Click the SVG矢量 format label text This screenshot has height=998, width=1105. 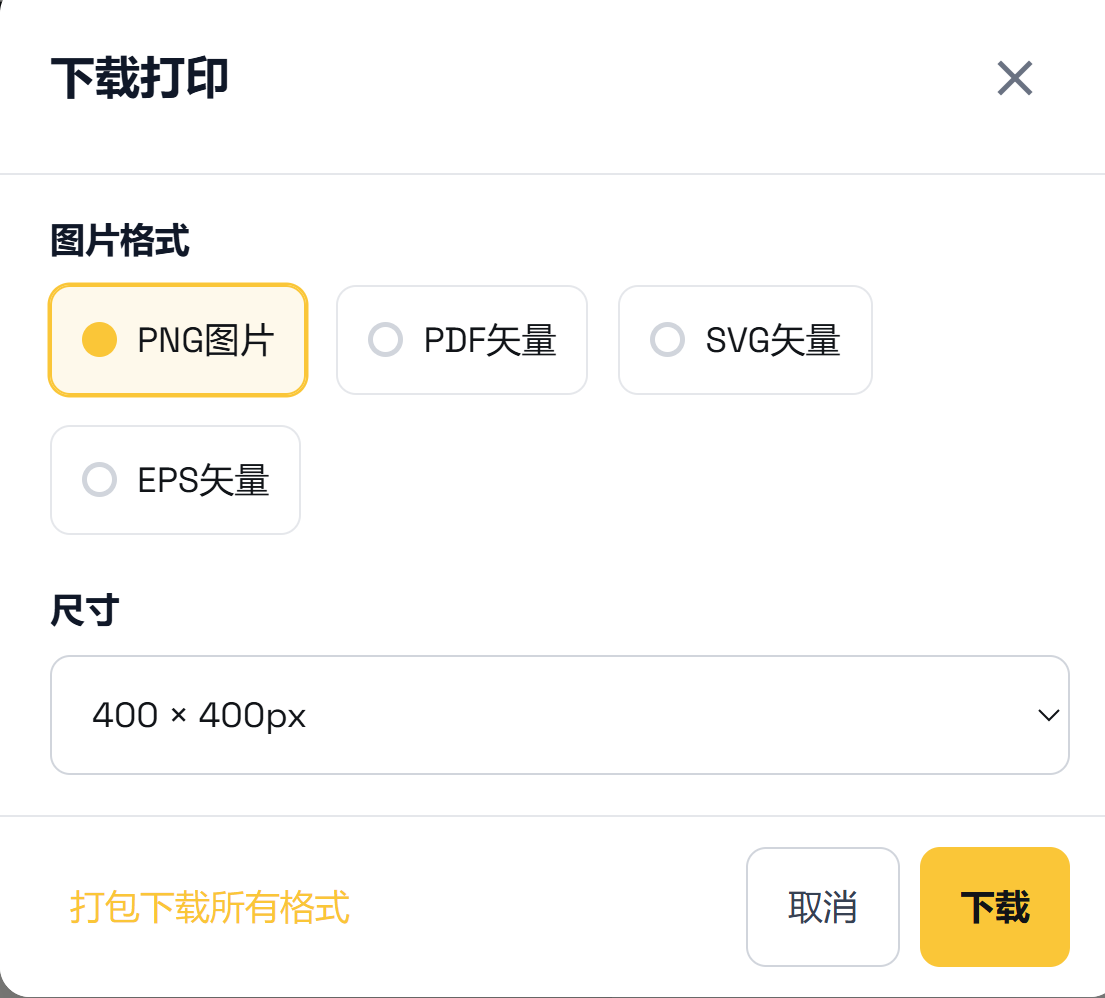773,341
